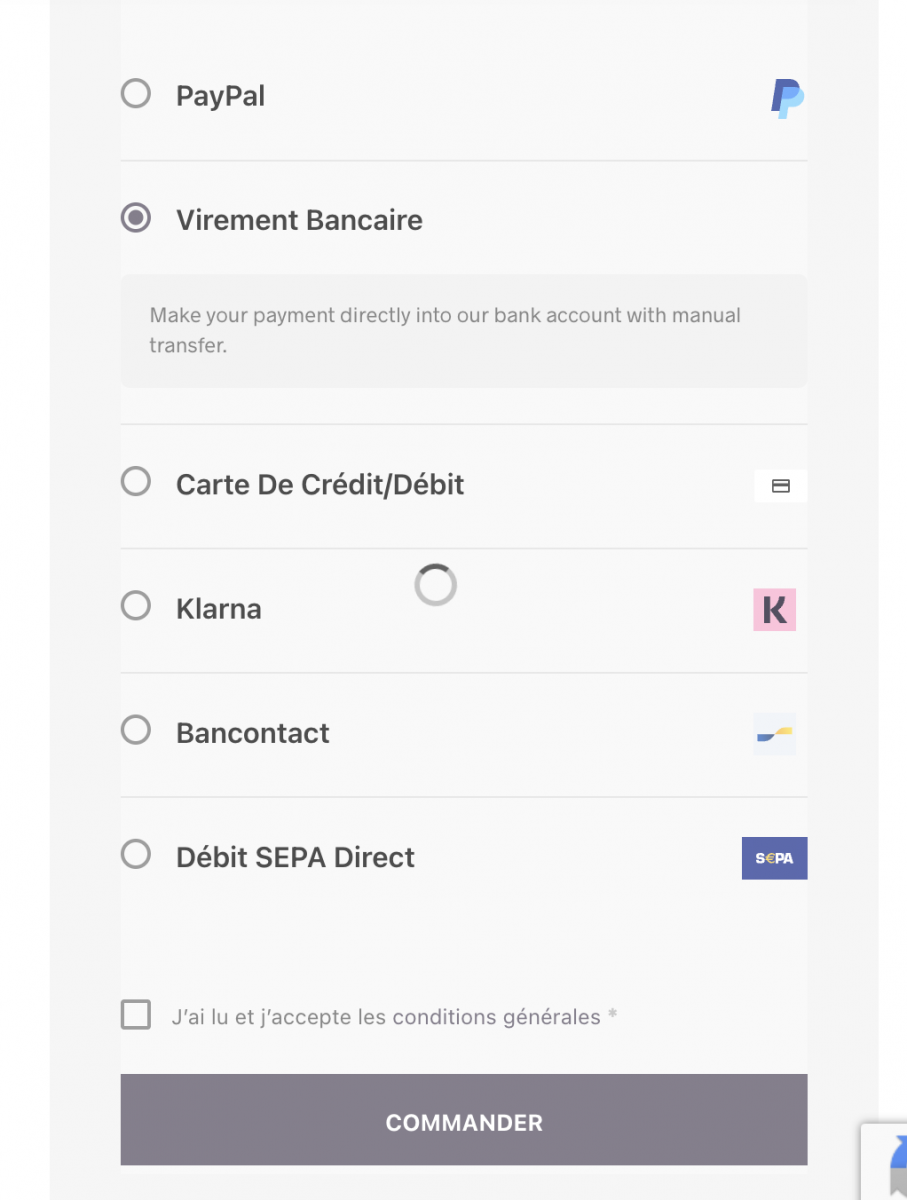The width and height of the screenshot is (907, 1200).
Task: Click the "Carte De Crédit/Débit" label text
Action: pyautogui.click(x=320, y=485)
